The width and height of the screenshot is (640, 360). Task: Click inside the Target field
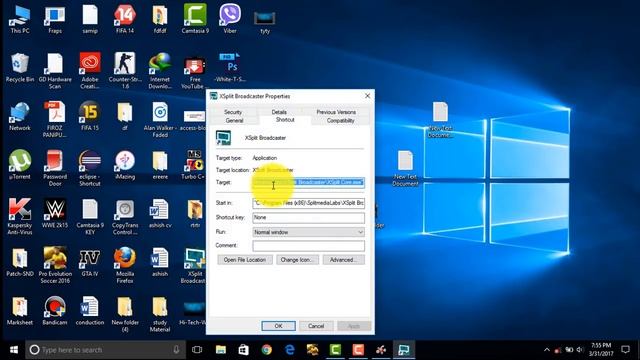click(309, 182)
